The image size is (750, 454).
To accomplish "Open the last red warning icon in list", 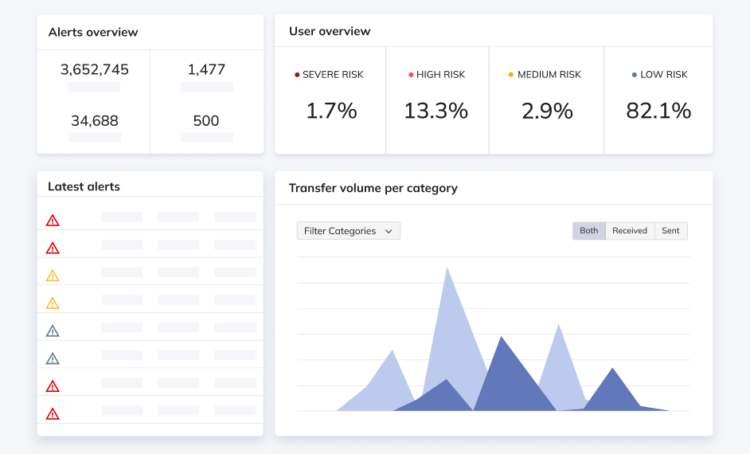I will (x=53, y=413).
